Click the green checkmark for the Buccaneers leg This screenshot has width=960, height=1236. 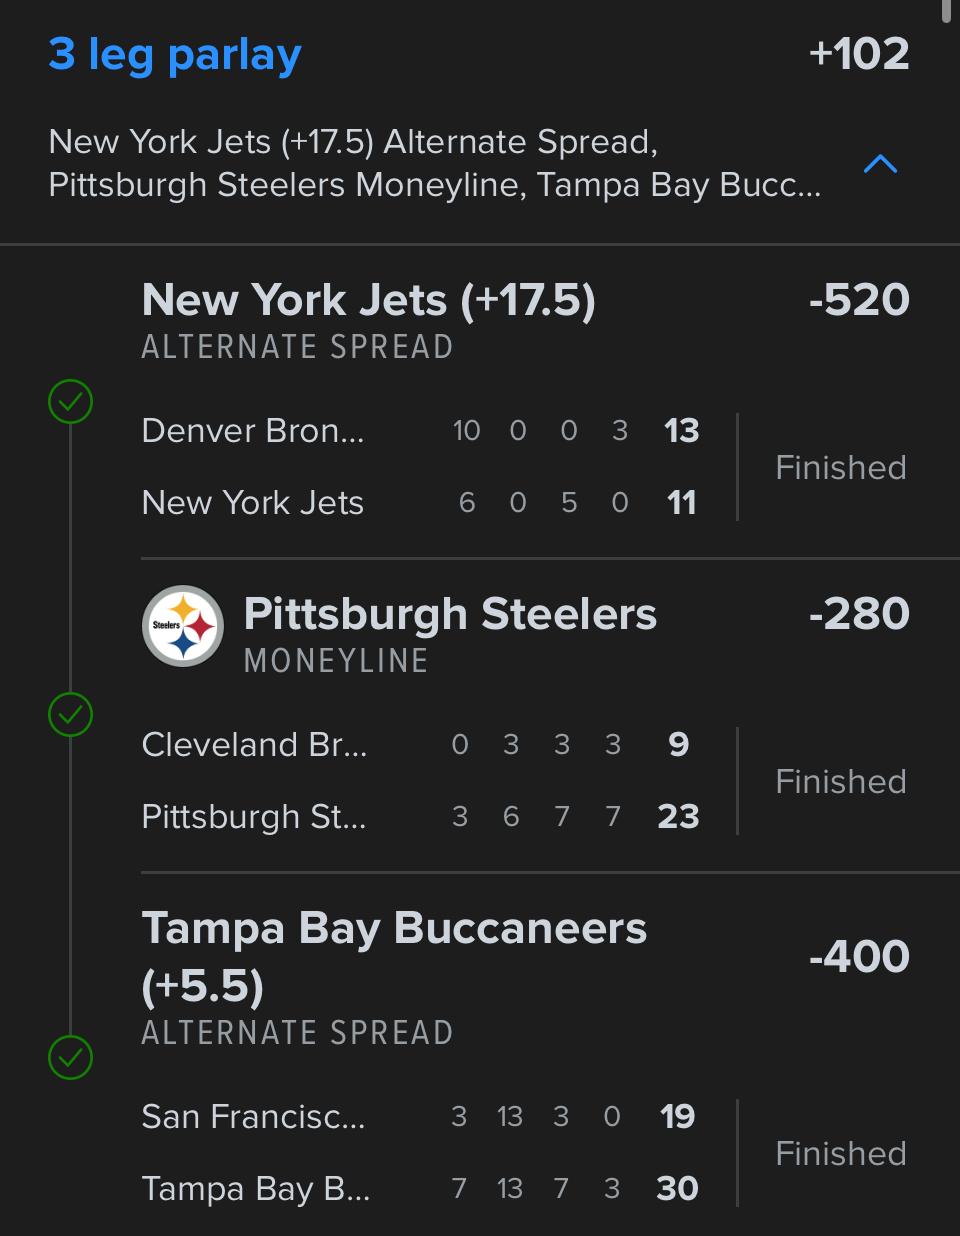(71, 1057)
